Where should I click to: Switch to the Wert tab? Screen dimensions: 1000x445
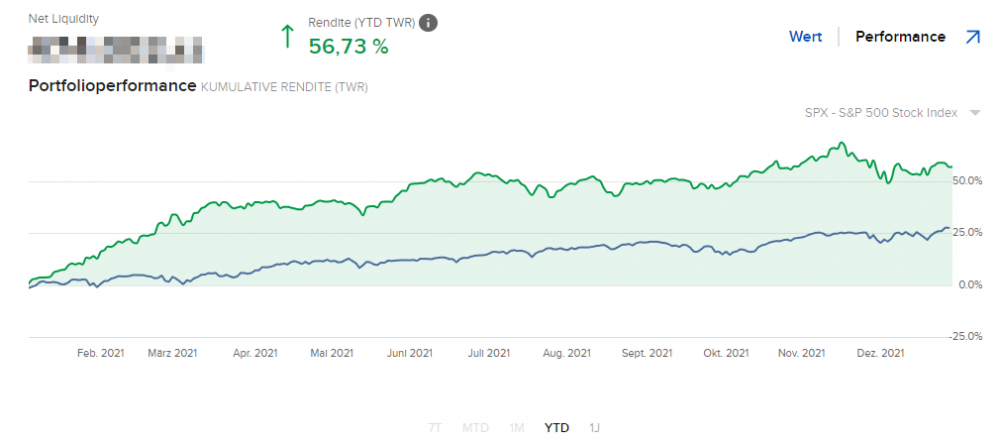click(805, 37)
